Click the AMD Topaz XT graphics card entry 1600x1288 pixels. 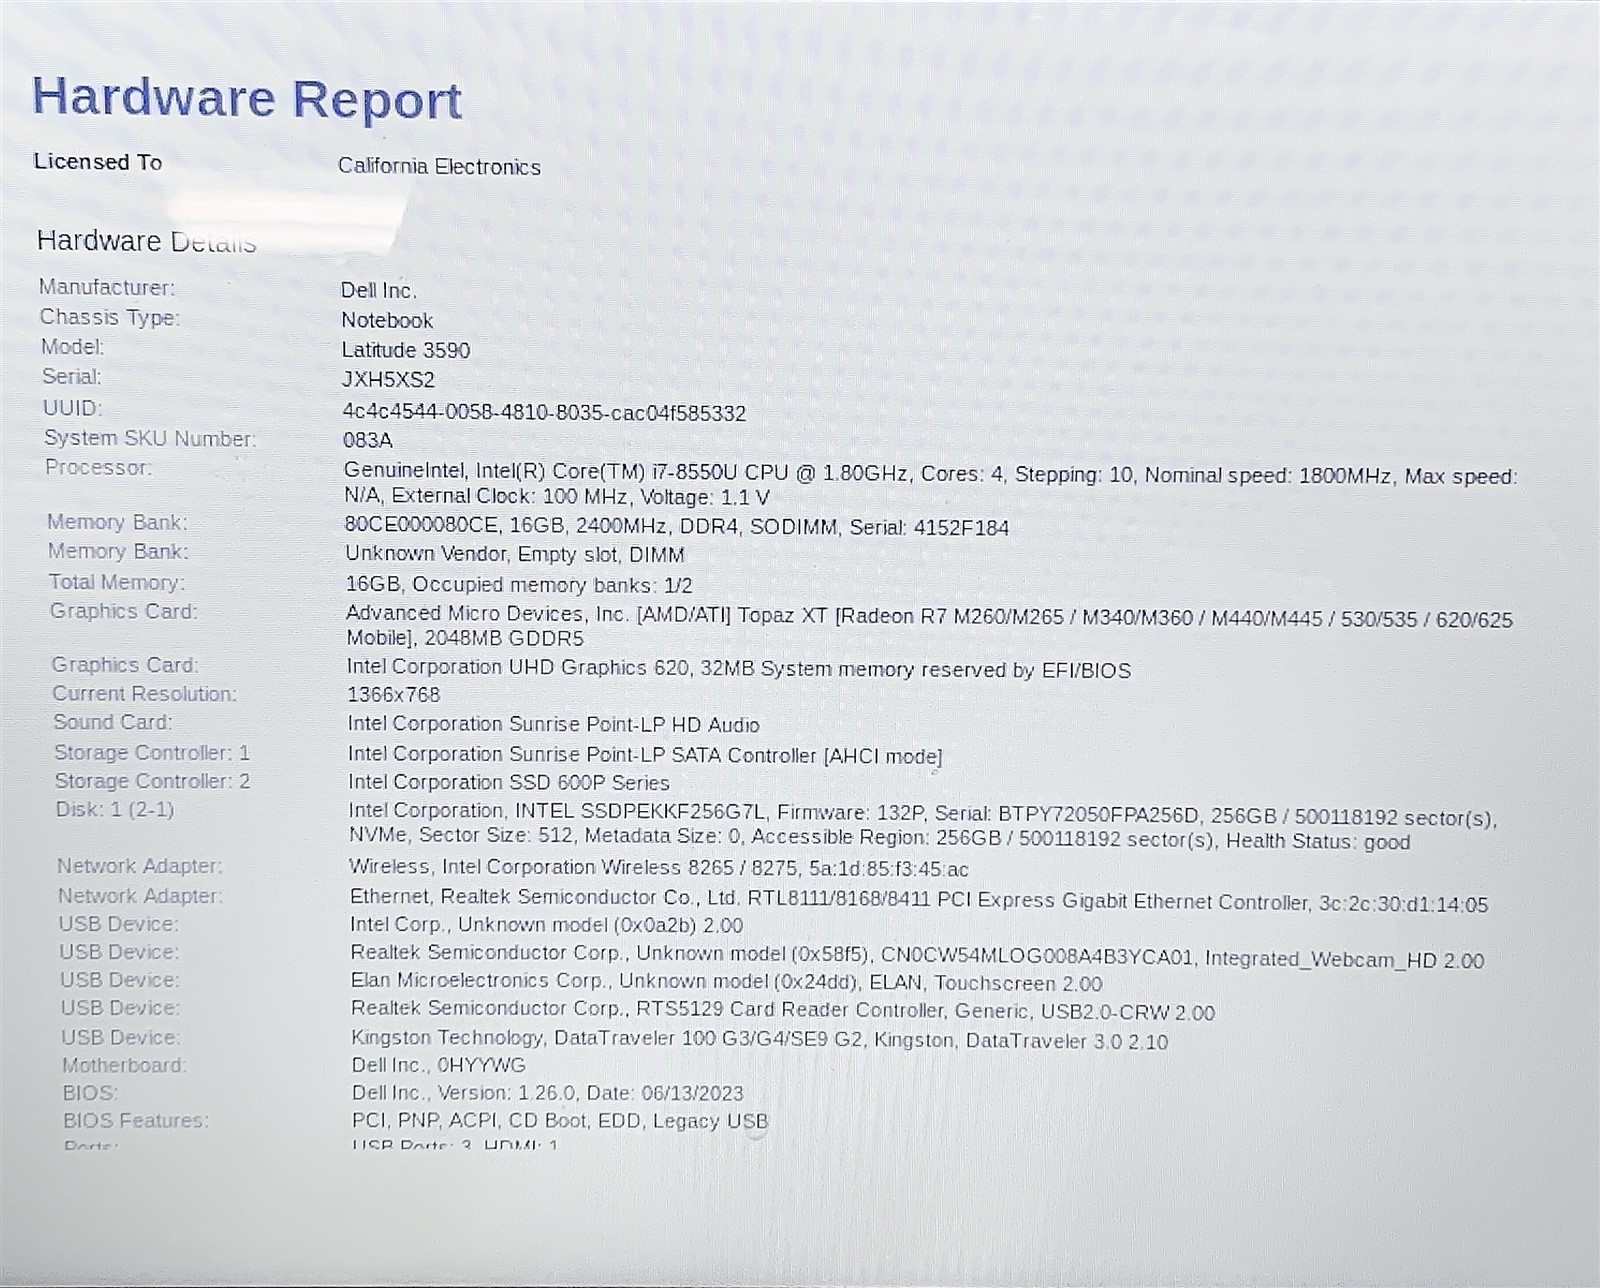[929, 627]
